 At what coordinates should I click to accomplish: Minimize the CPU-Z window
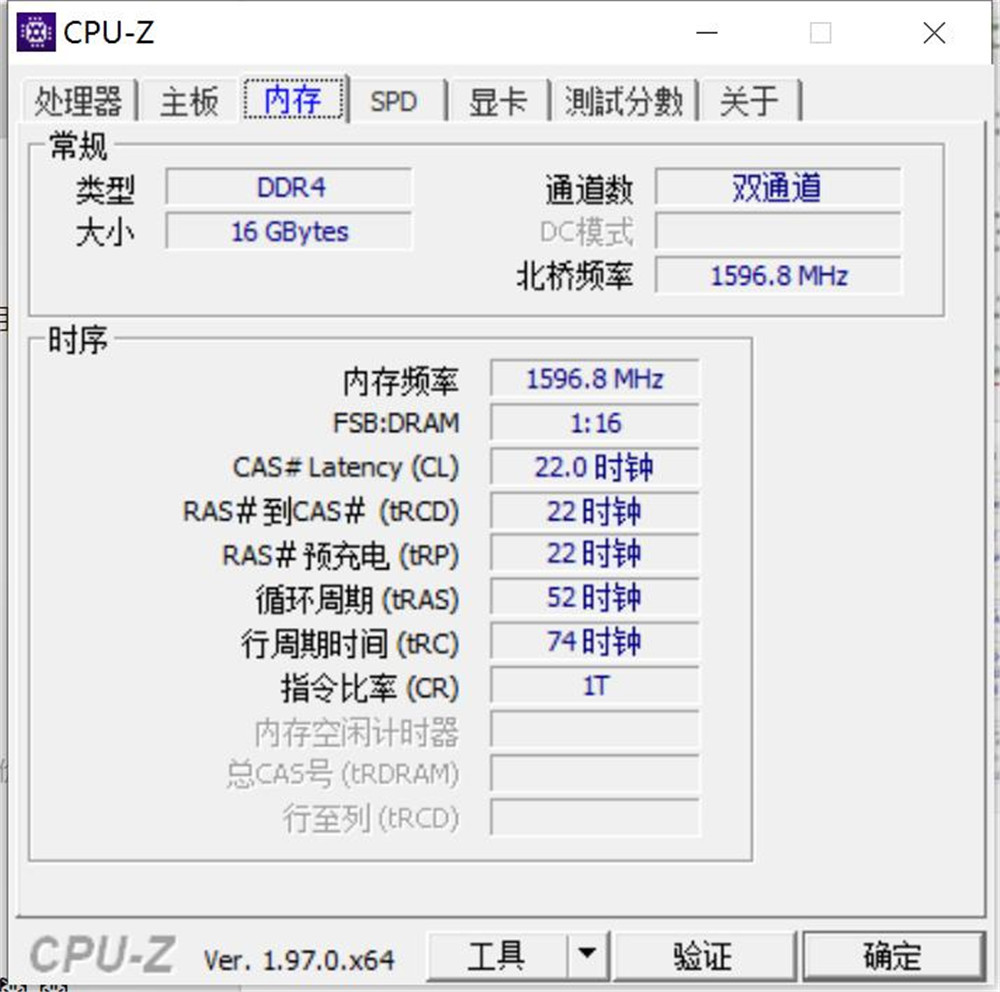pos(707,32)
